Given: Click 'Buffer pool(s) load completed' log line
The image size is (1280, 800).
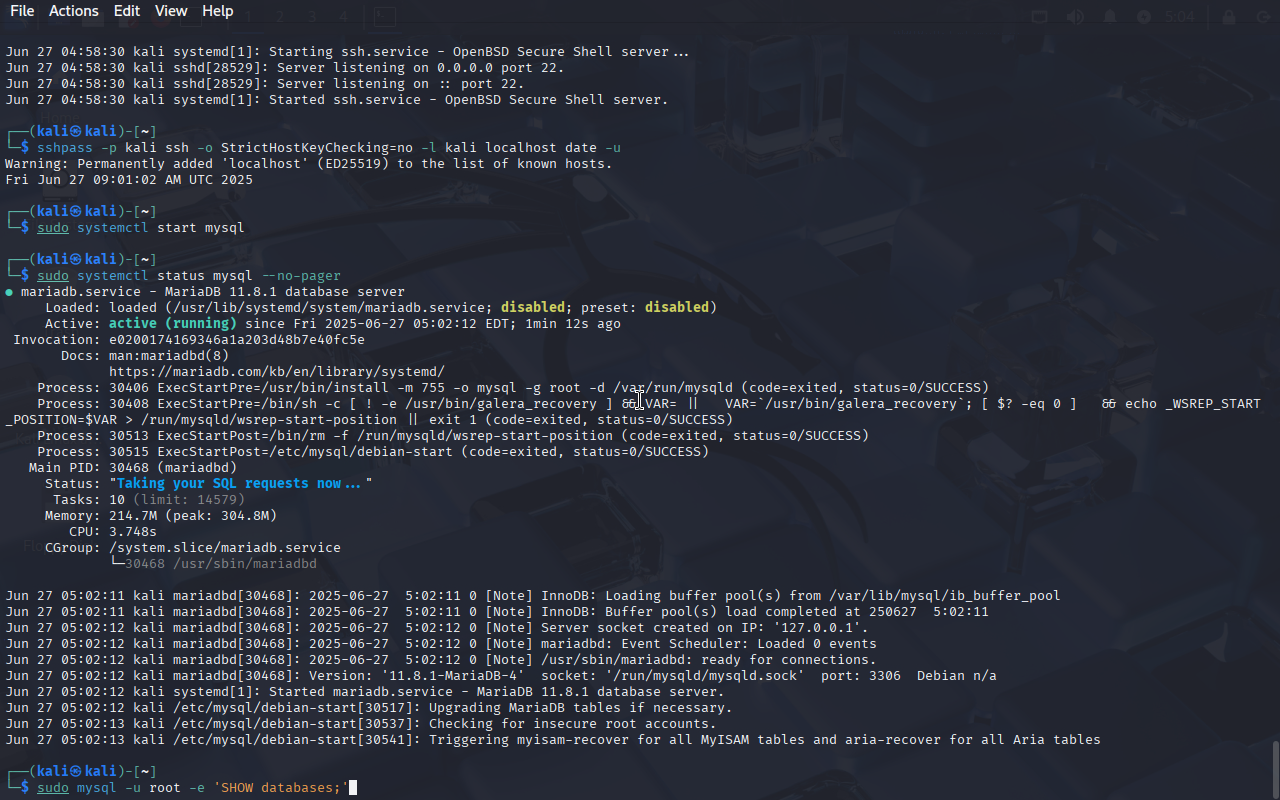Looking at the screenshot, I should click(x=497, y=612).
